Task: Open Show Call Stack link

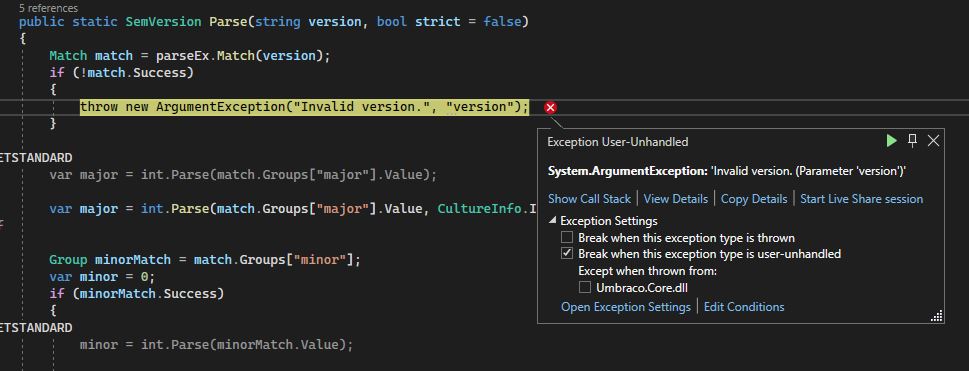Action: click(x=589, y=199)
